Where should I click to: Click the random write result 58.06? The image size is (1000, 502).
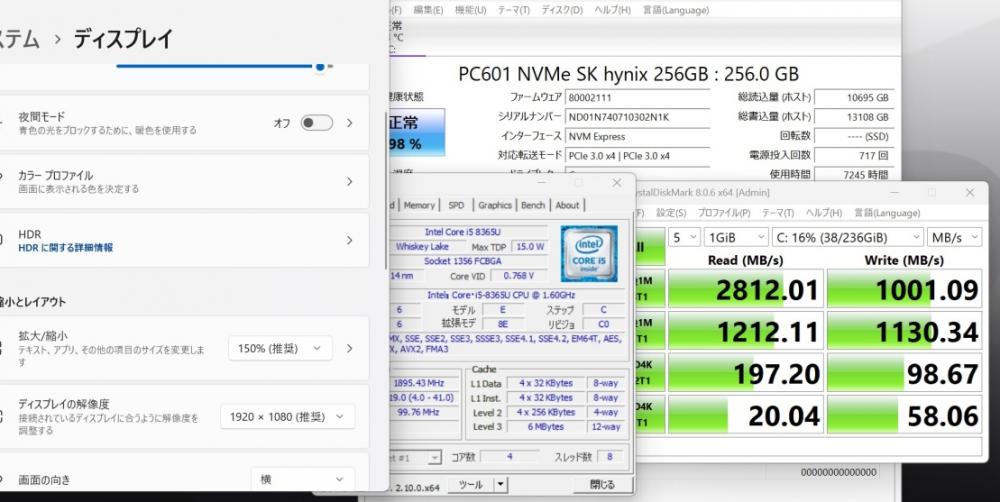(904, 415)
